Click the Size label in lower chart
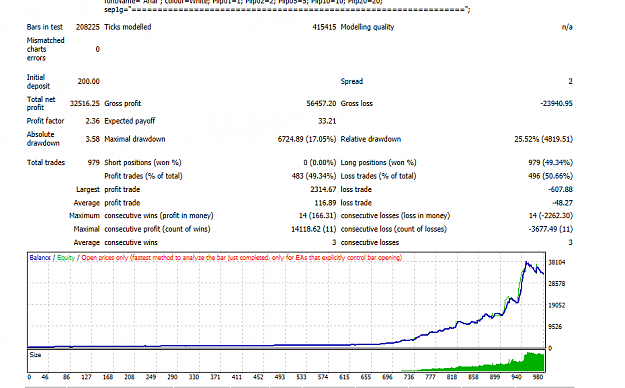The height and width of the screenshot is (388, 625). click(x=35, y=355)
